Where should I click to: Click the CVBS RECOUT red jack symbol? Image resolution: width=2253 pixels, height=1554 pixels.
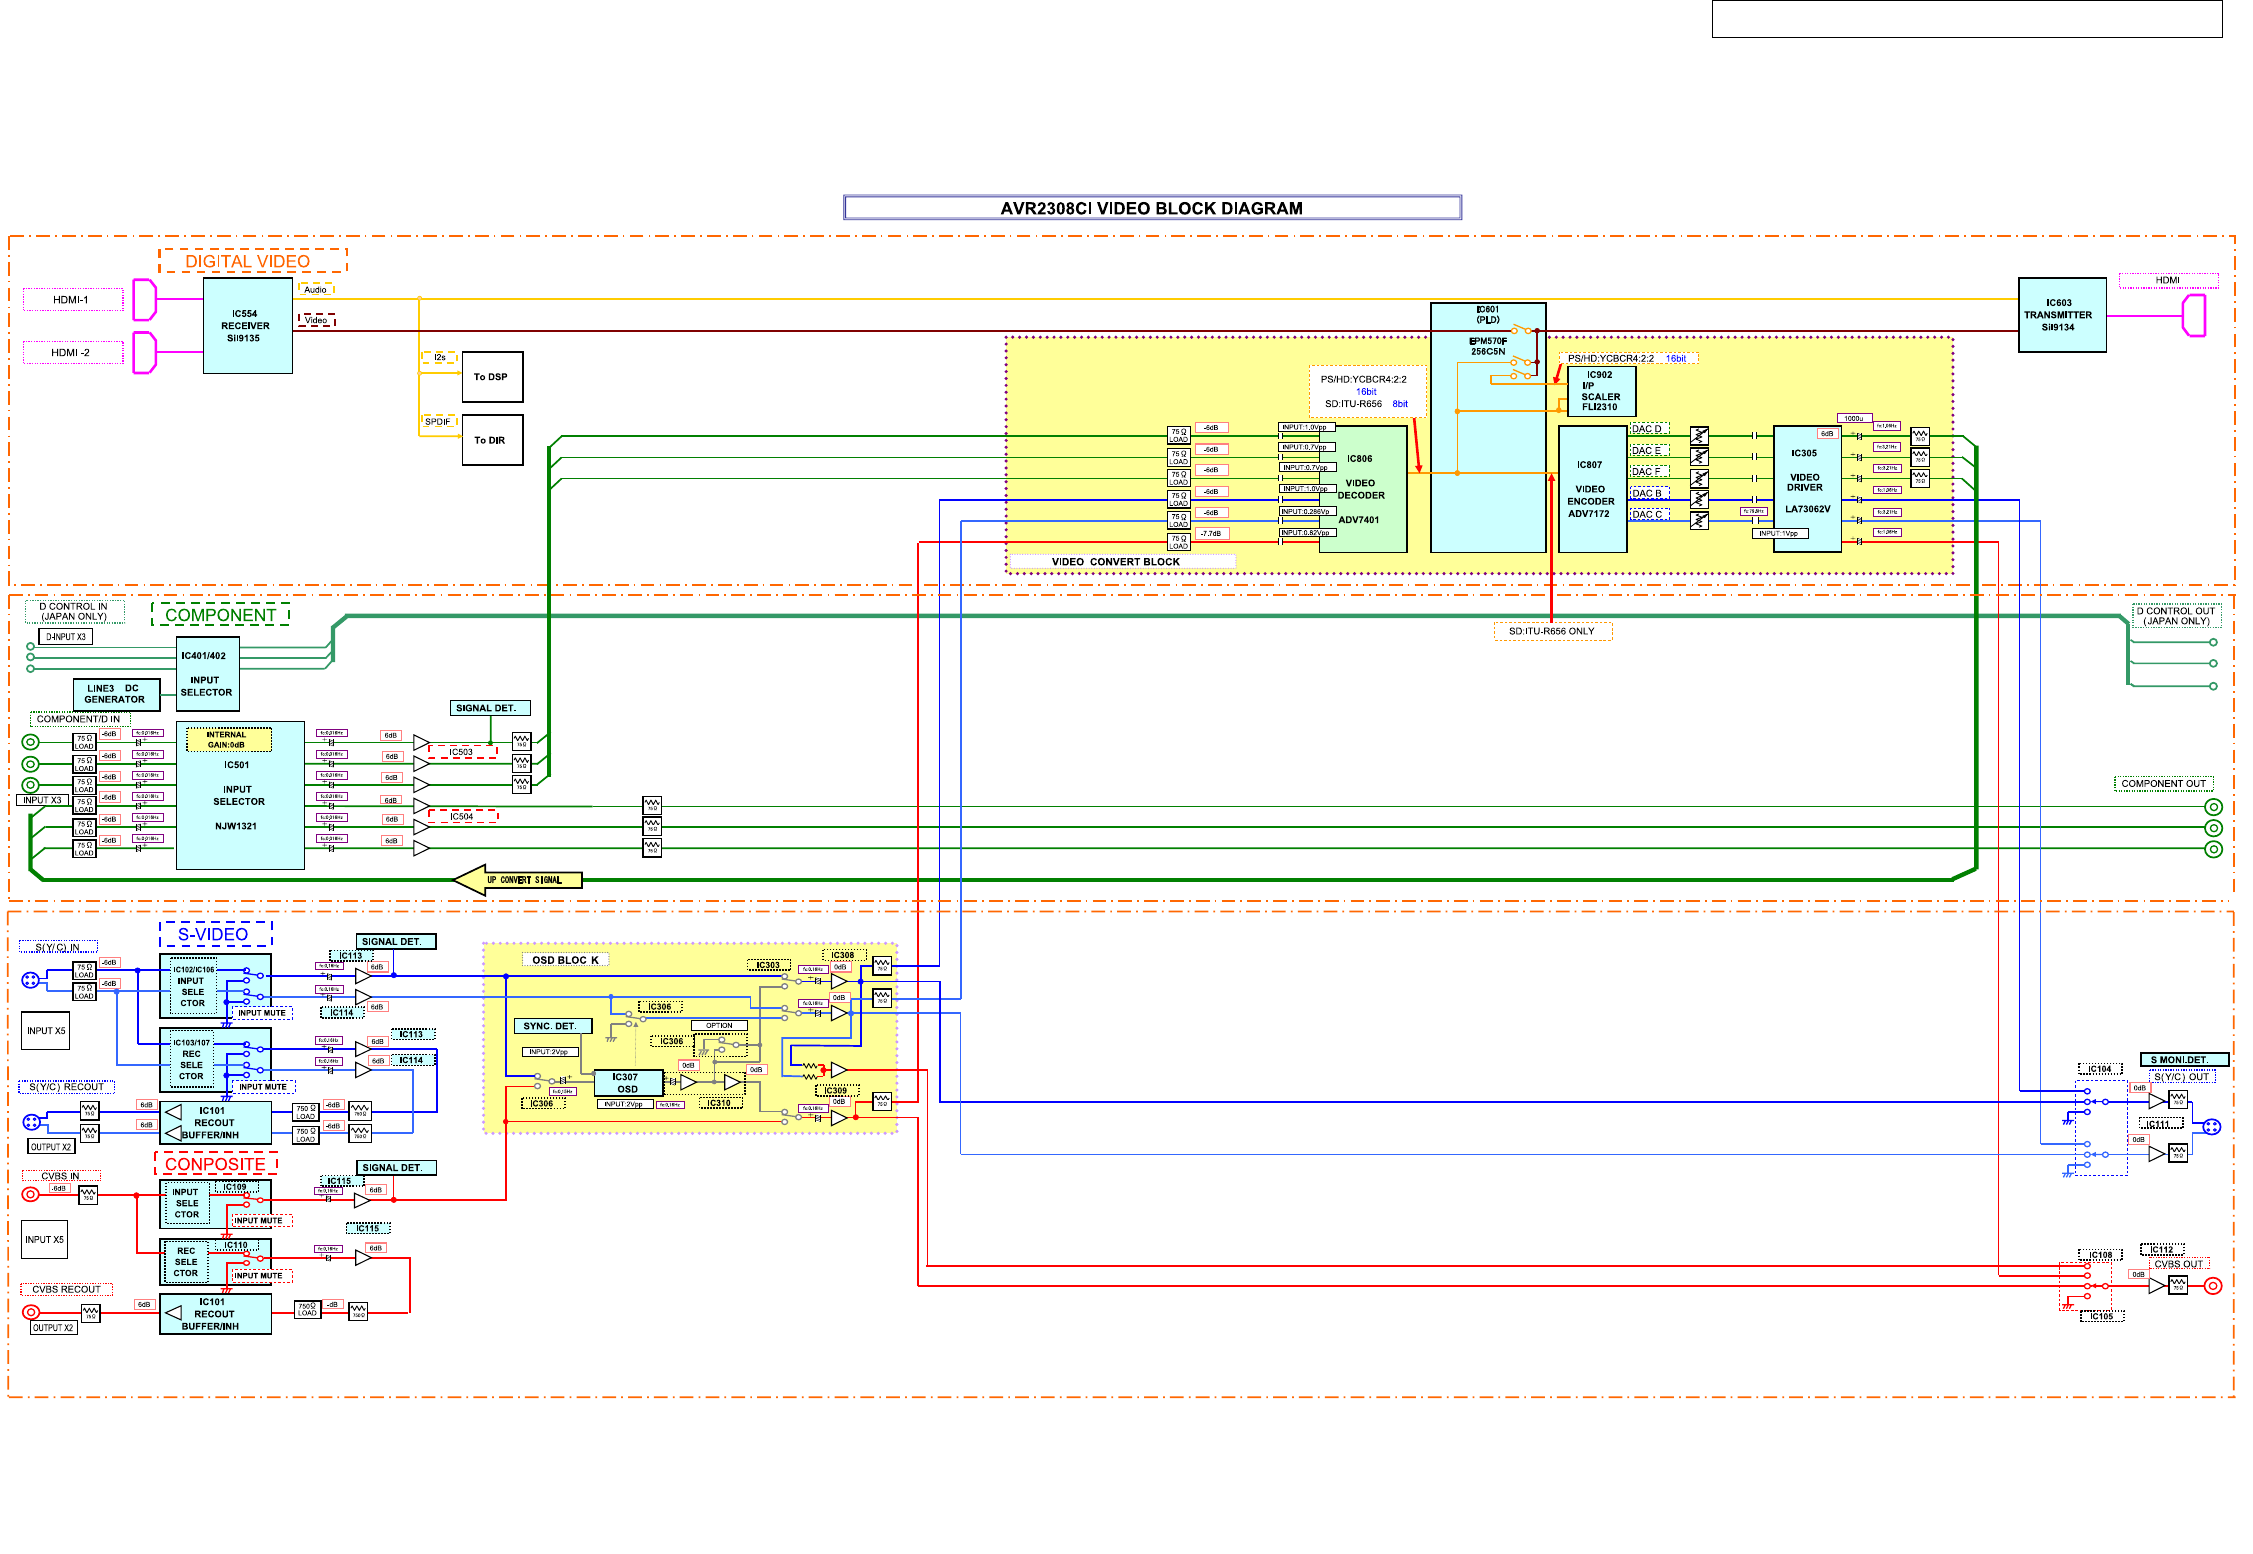tap(31, 1312)
